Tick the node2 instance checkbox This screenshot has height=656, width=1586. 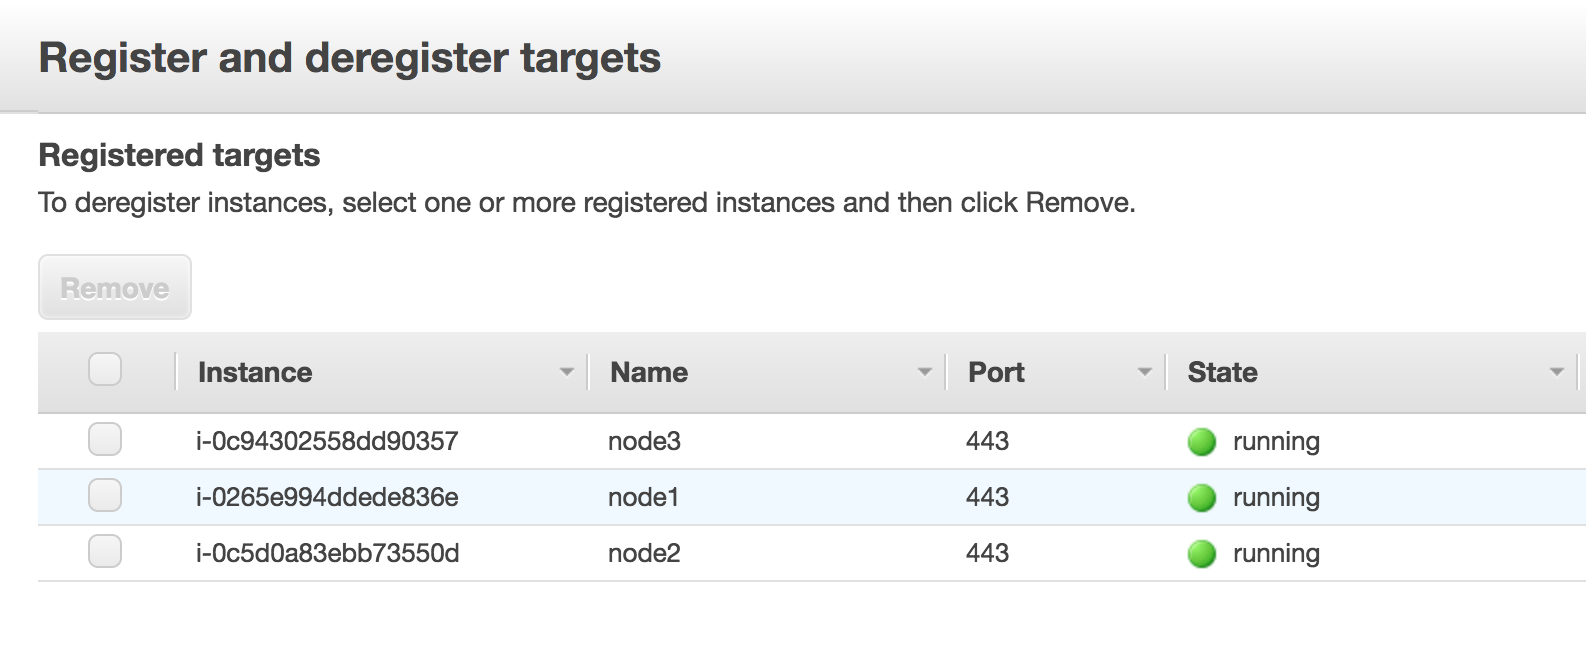coord(105,551)
